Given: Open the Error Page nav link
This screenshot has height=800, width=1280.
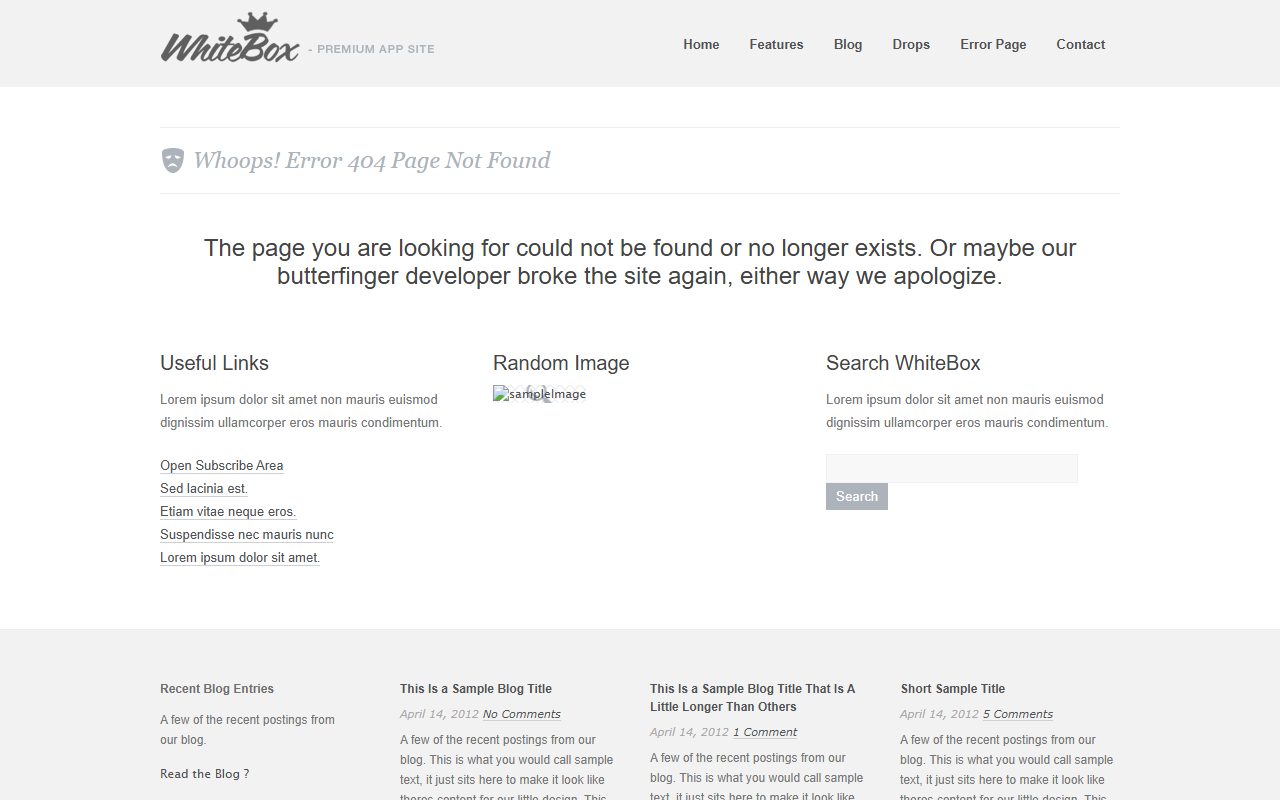Looking at the screenshot, I should tap(993, 44).
